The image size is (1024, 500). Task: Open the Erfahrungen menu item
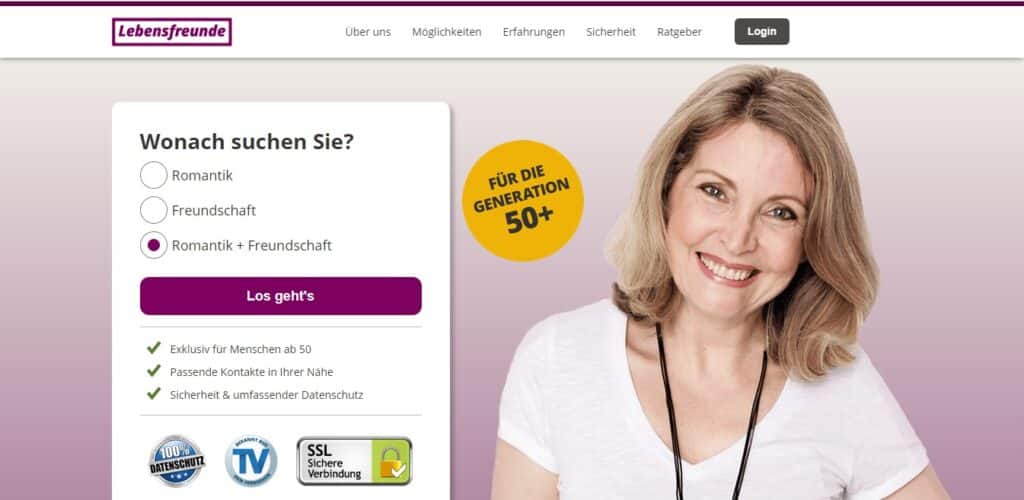[534, 32]
